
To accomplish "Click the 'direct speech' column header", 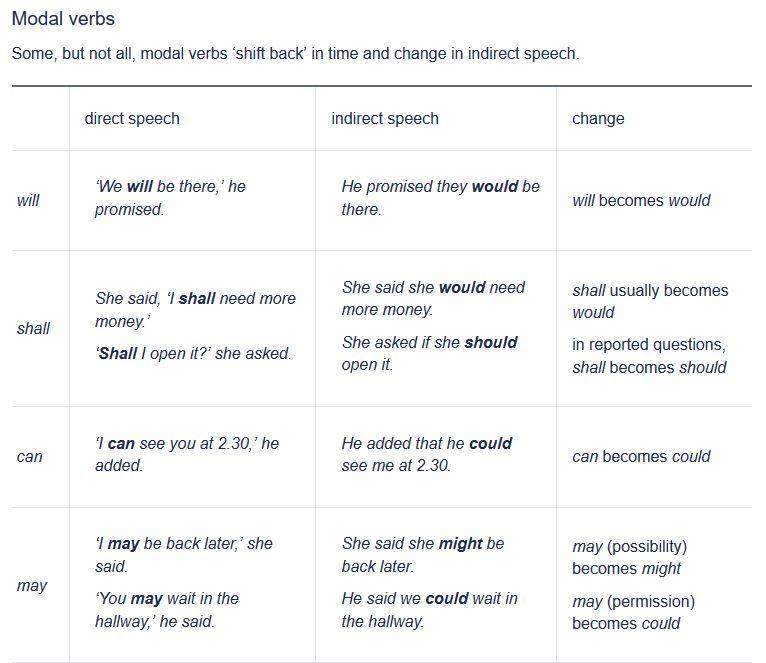I will [132, 118].
